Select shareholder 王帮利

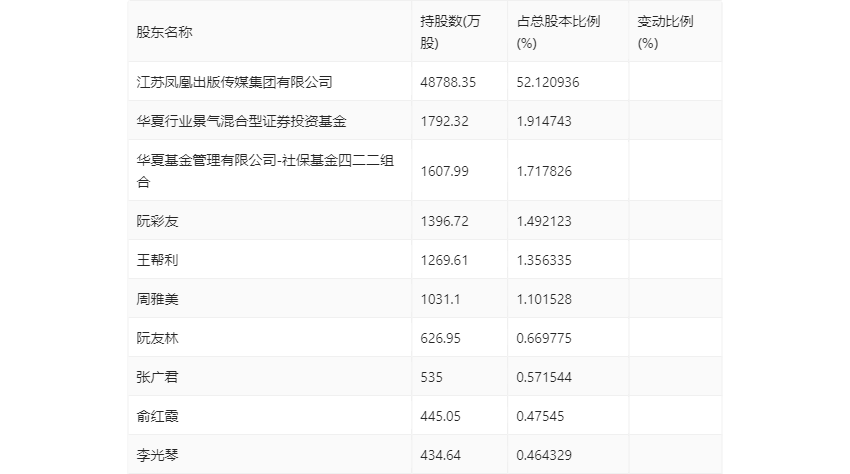click(x=157, y=260)
